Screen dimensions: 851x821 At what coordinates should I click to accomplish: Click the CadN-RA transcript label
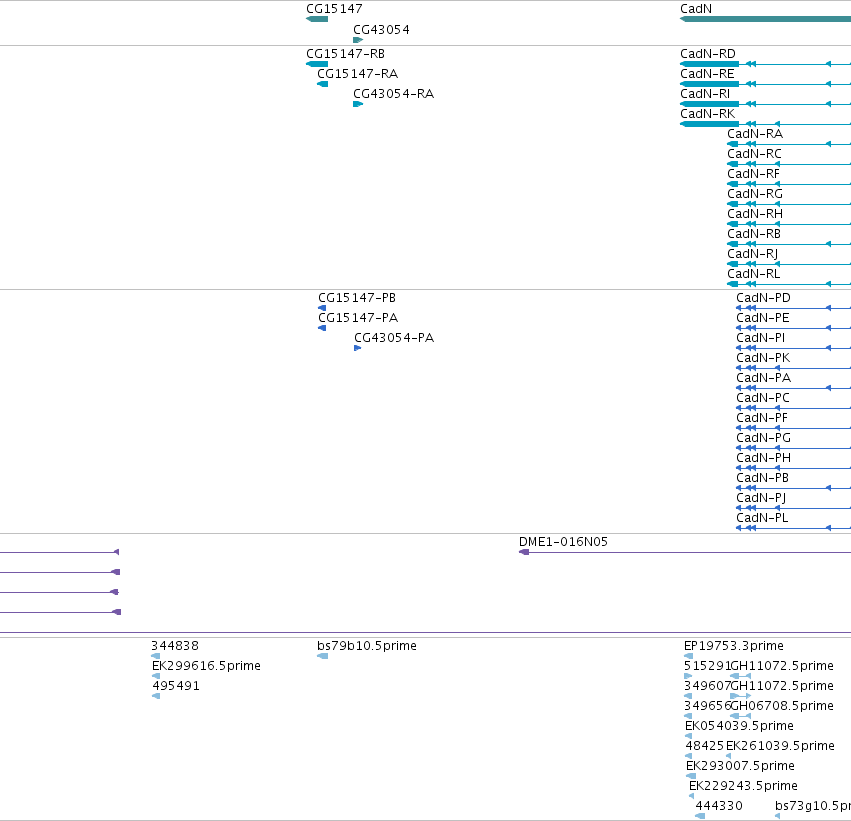755,134
